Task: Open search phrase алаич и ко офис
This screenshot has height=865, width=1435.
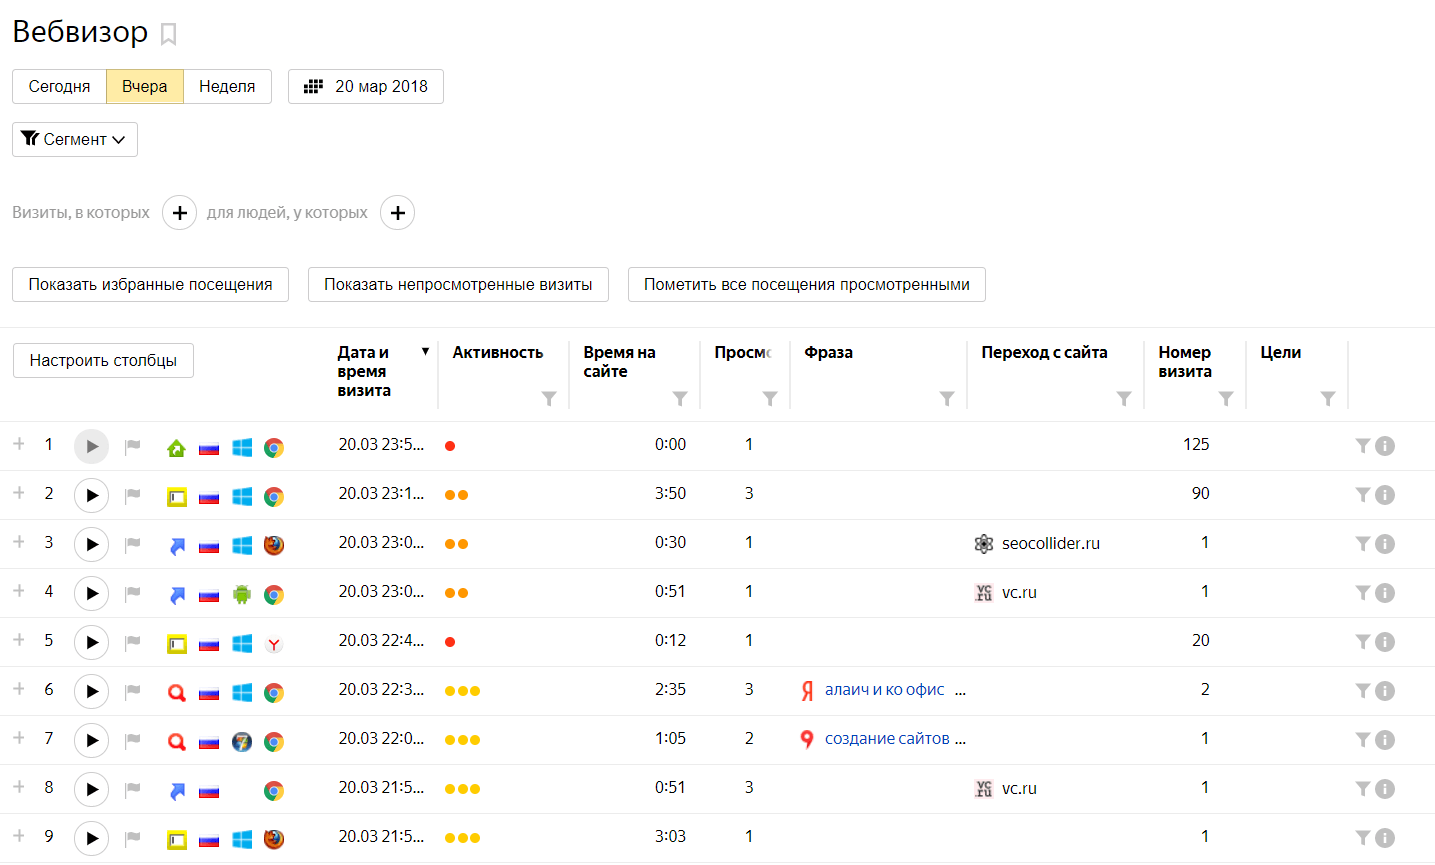Action: pos(885,690)
